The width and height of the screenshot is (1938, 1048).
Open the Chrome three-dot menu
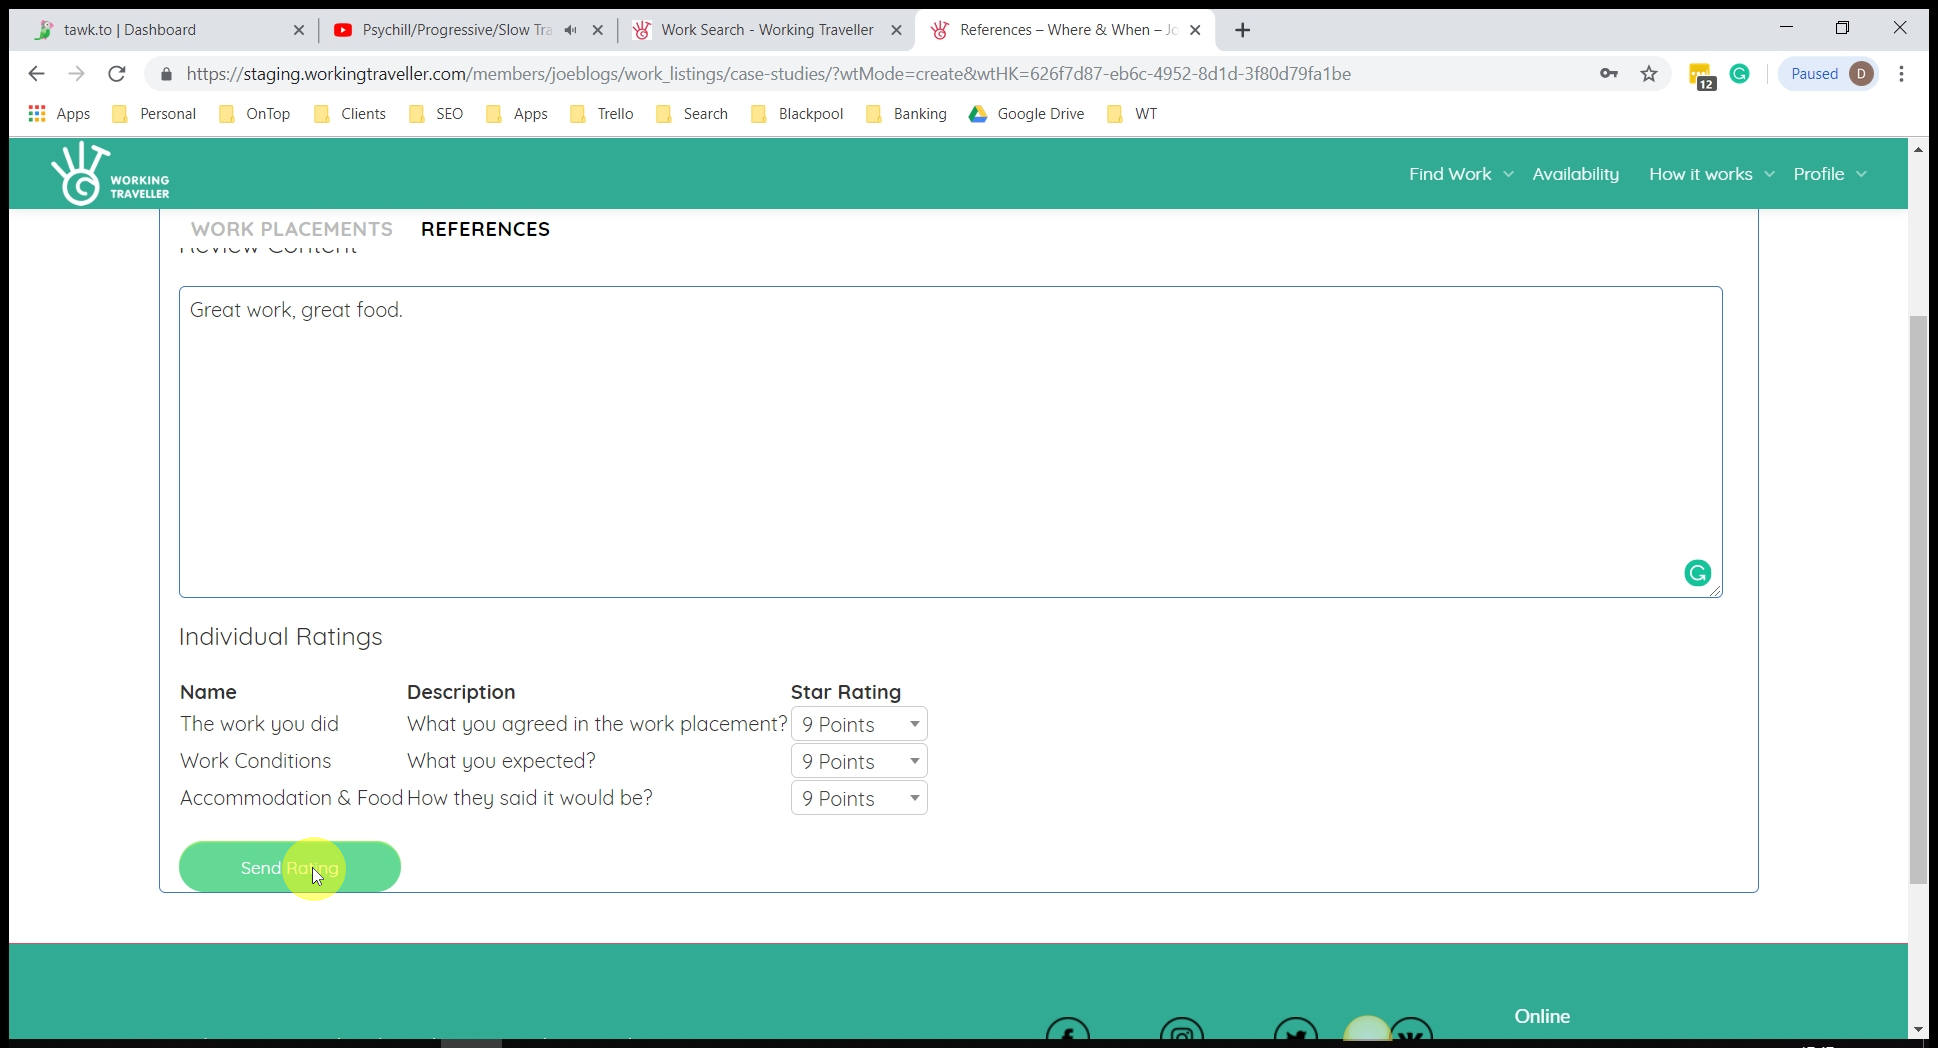[1901, 74]
